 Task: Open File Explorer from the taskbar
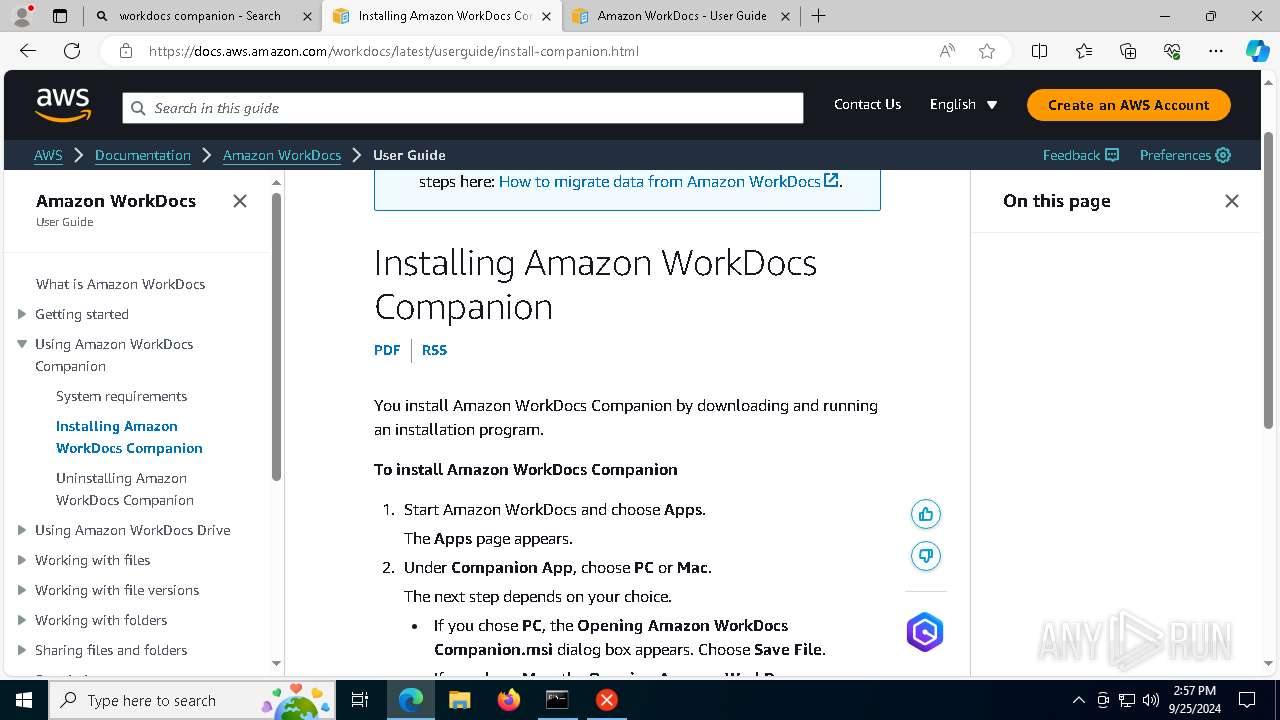tap(459, 700)
